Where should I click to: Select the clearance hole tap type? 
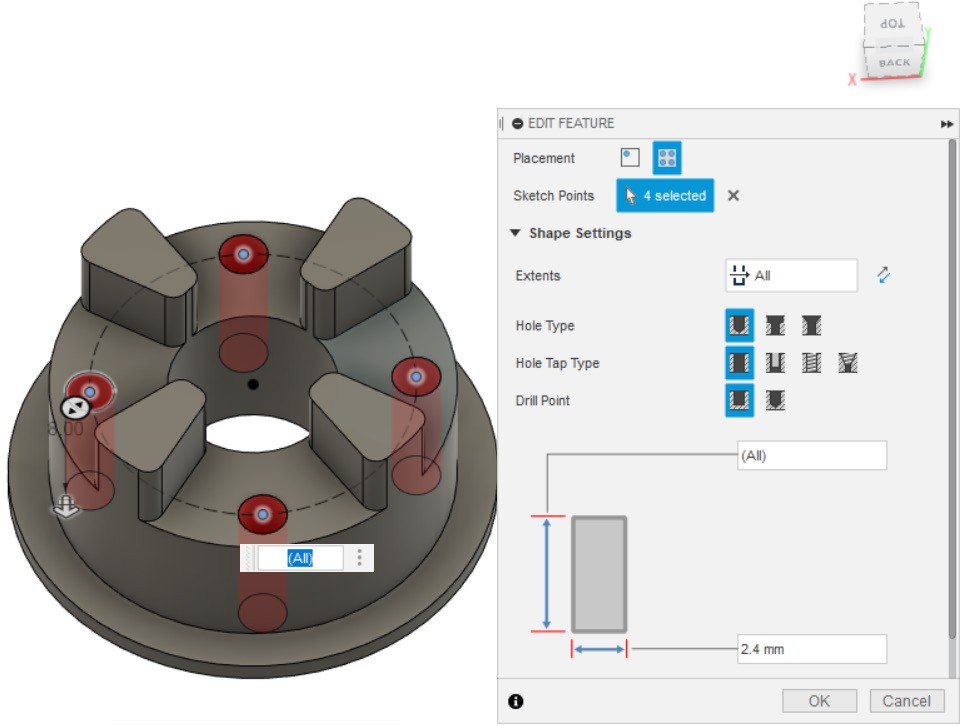click(x=775, y=363)
